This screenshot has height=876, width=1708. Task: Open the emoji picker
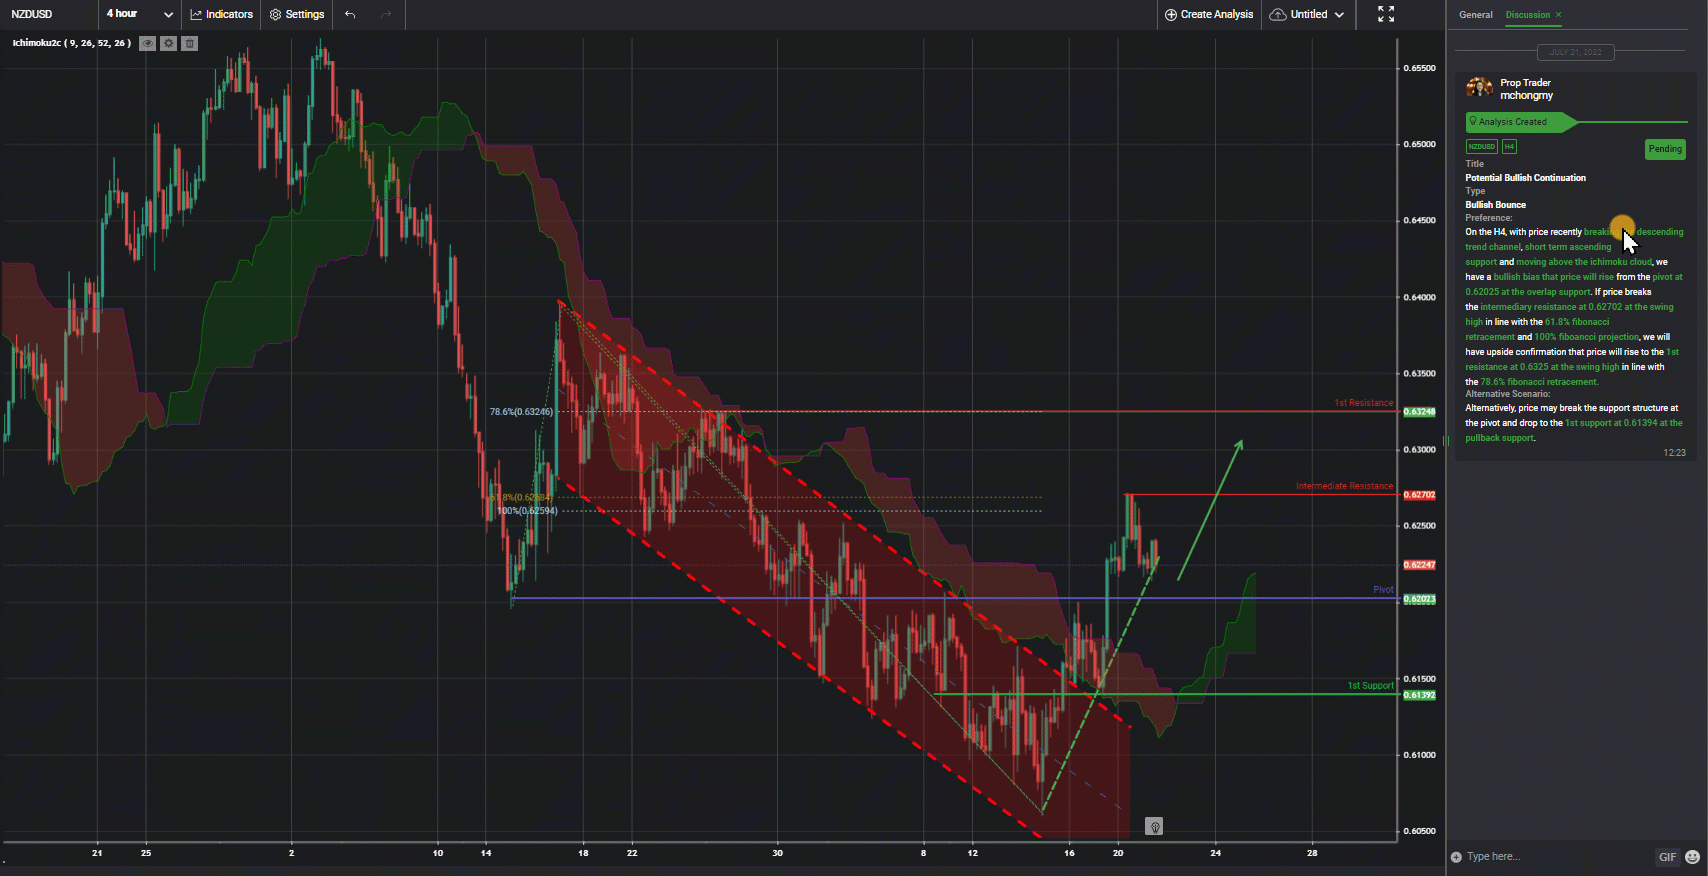click(x=1692, y=857)
